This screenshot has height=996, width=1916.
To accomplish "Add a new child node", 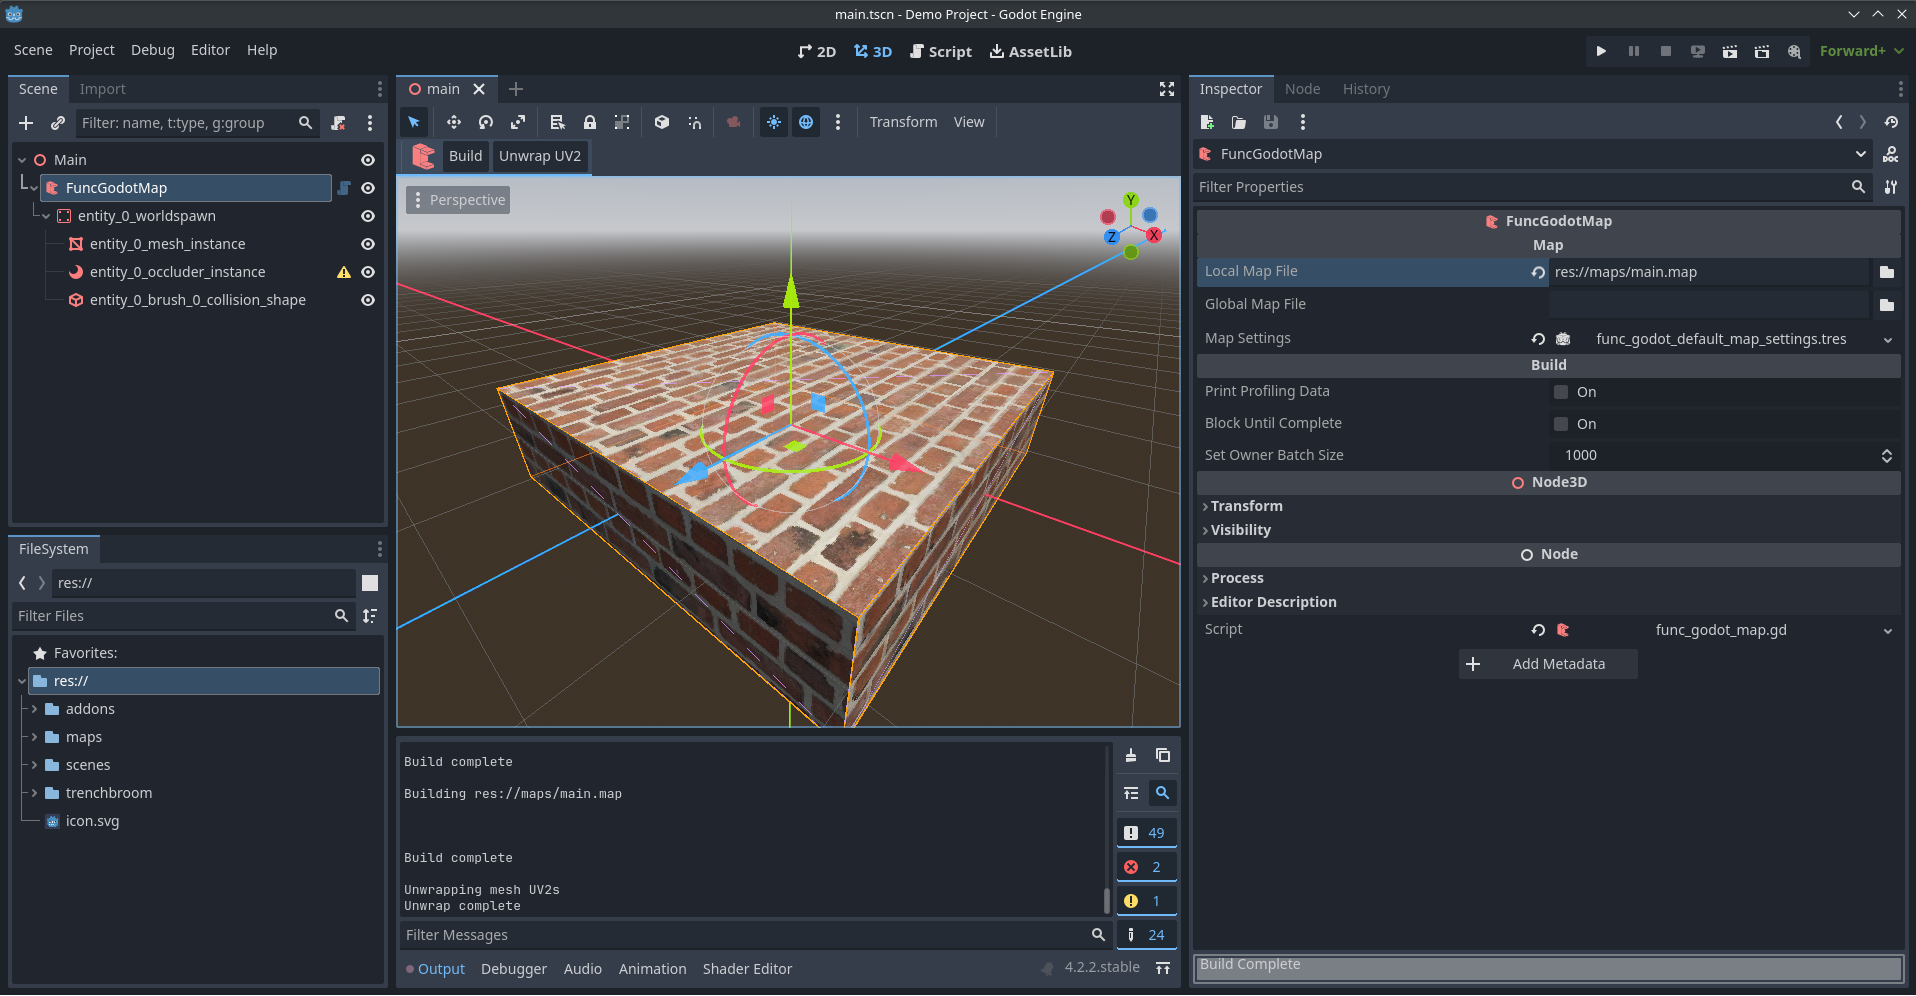I will tap(26, 123).
